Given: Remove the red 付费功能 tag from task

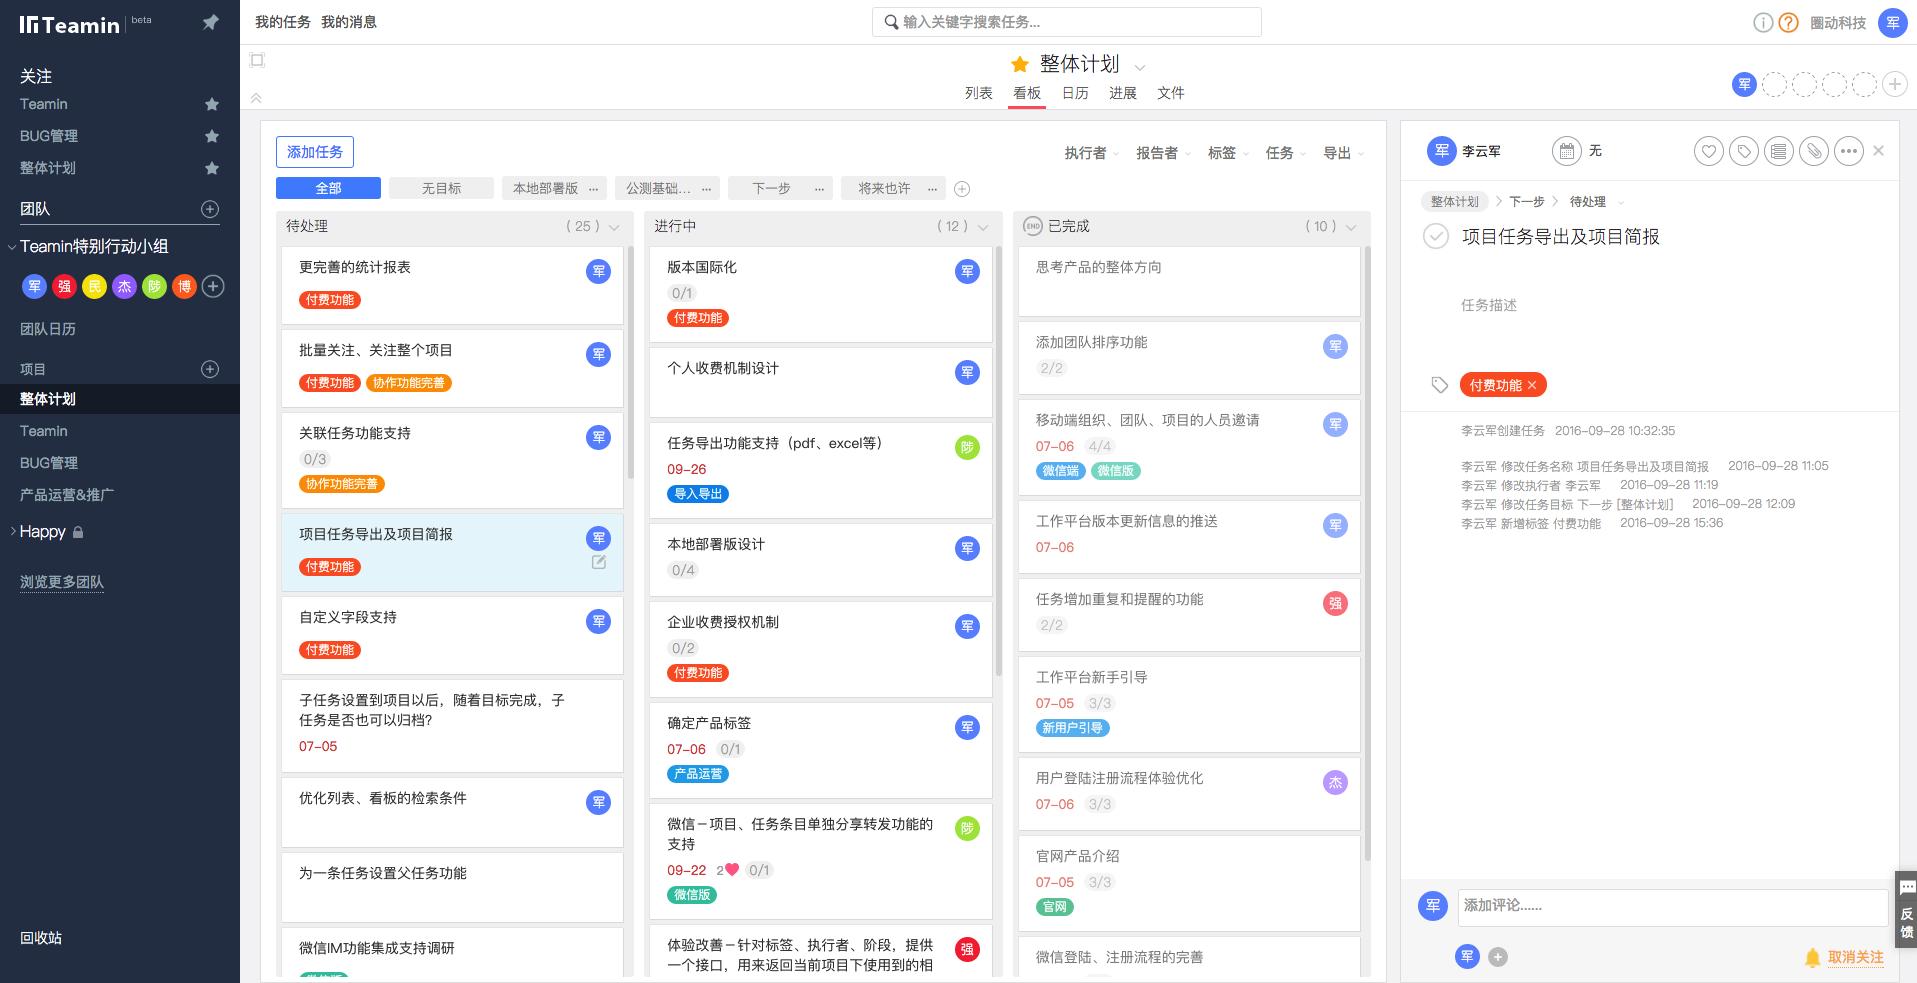Looking at the screenshot, I should pyautogui.click(x=1532, y=385).
